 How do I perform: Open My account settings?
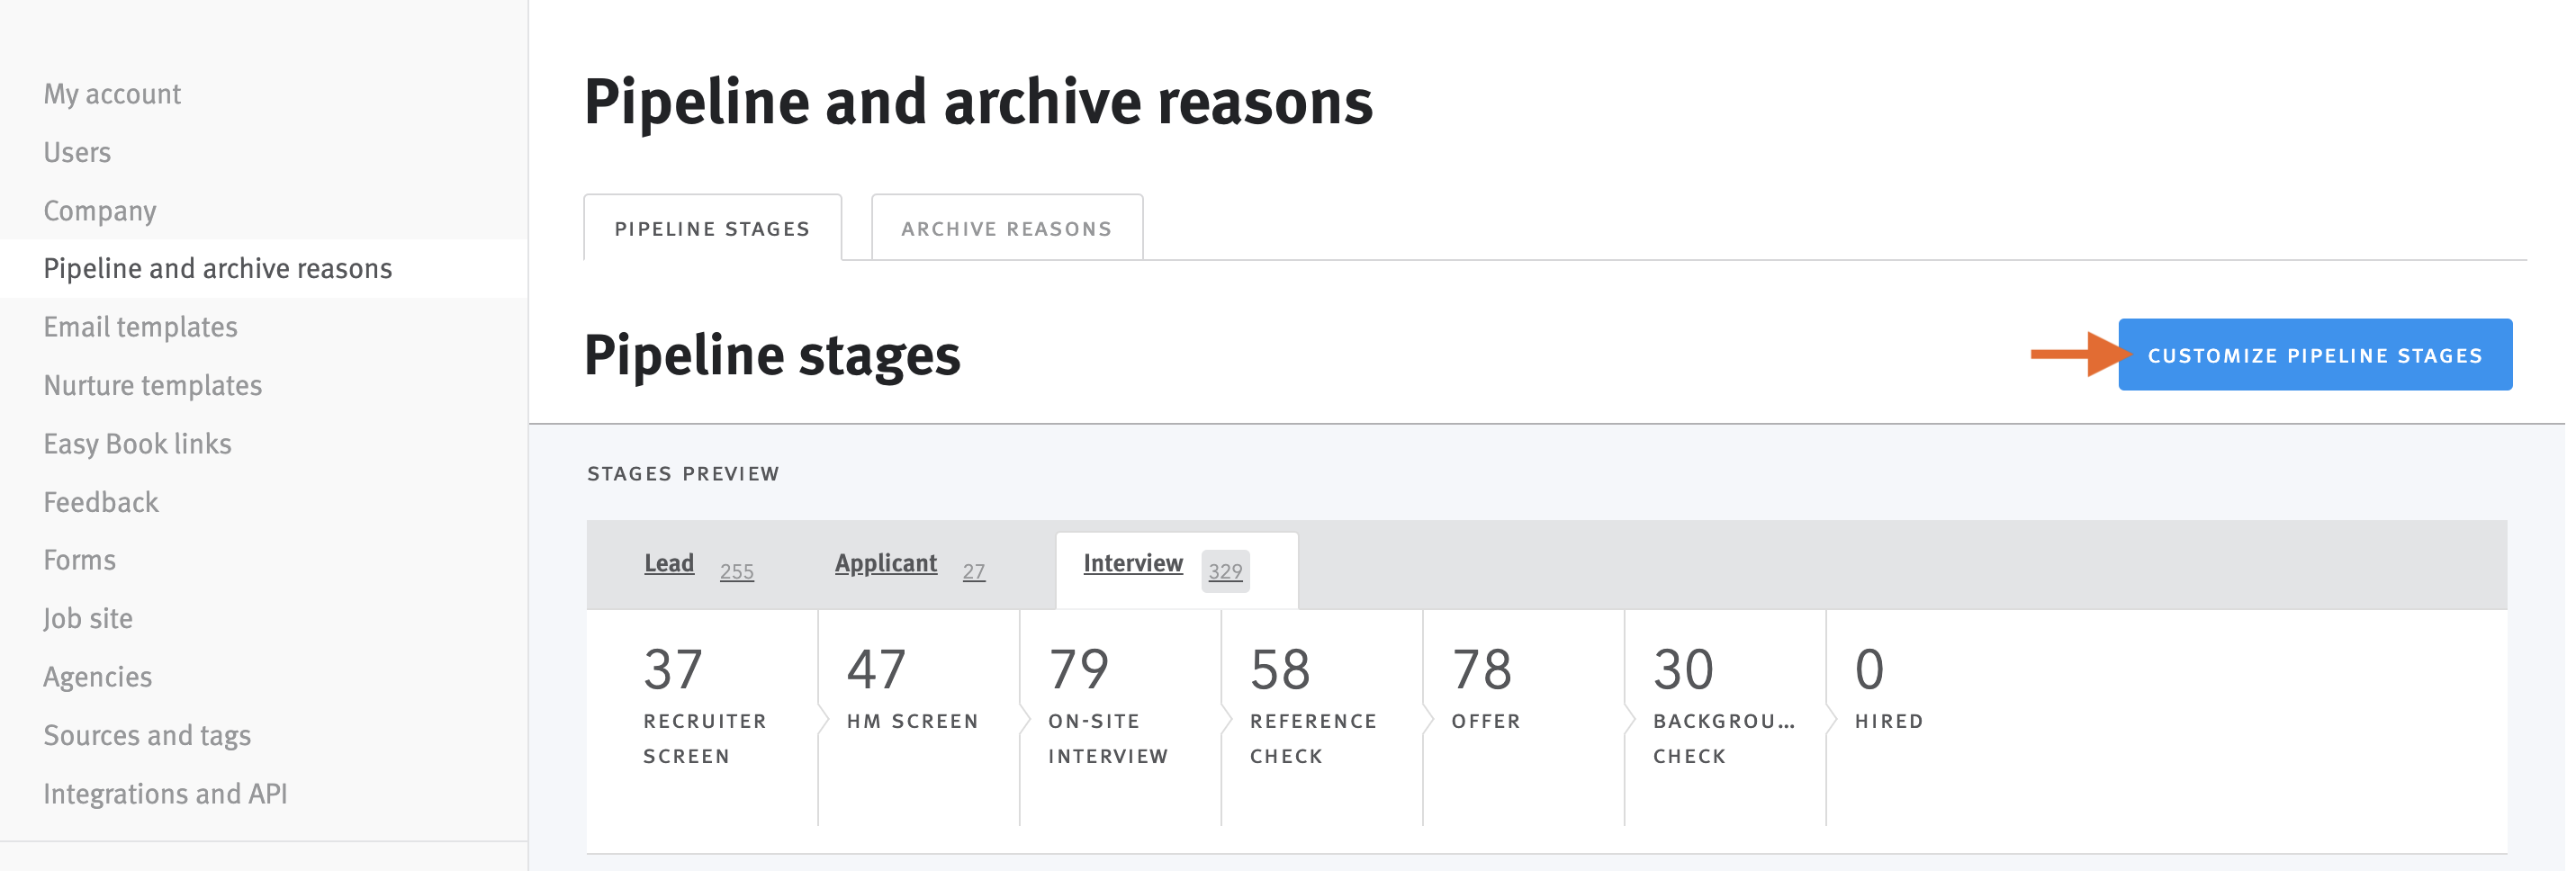(111, 93)
